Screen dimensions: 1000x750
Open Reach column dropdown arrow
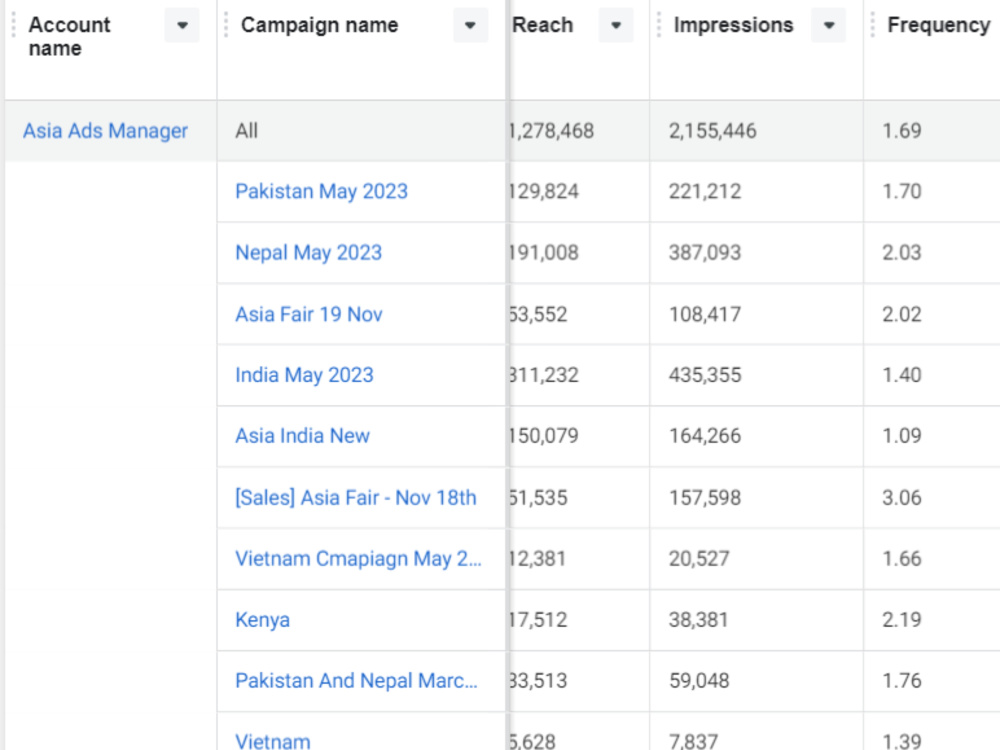click(x=616, y=26)
